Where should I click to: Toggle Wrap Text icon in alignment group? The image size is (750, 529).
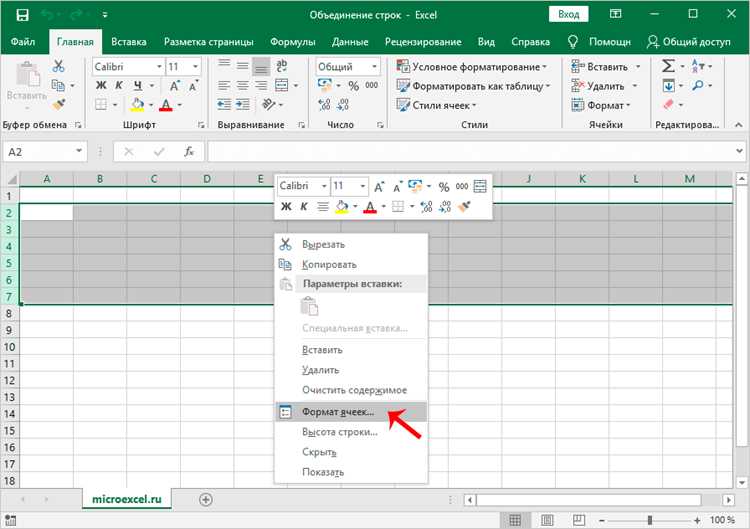[x=282, y=66]
